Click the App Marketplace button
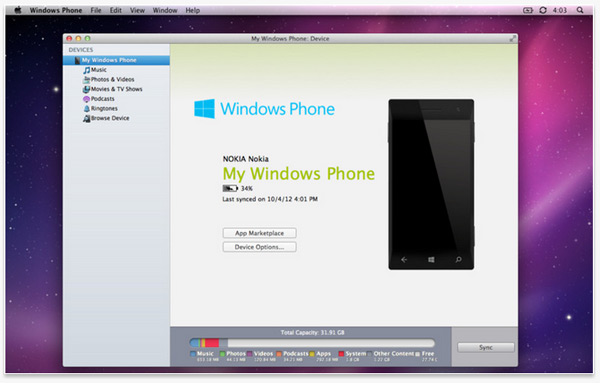Viewport: 600px width, 383px height. pyautogui.click(x=259, y=233)
